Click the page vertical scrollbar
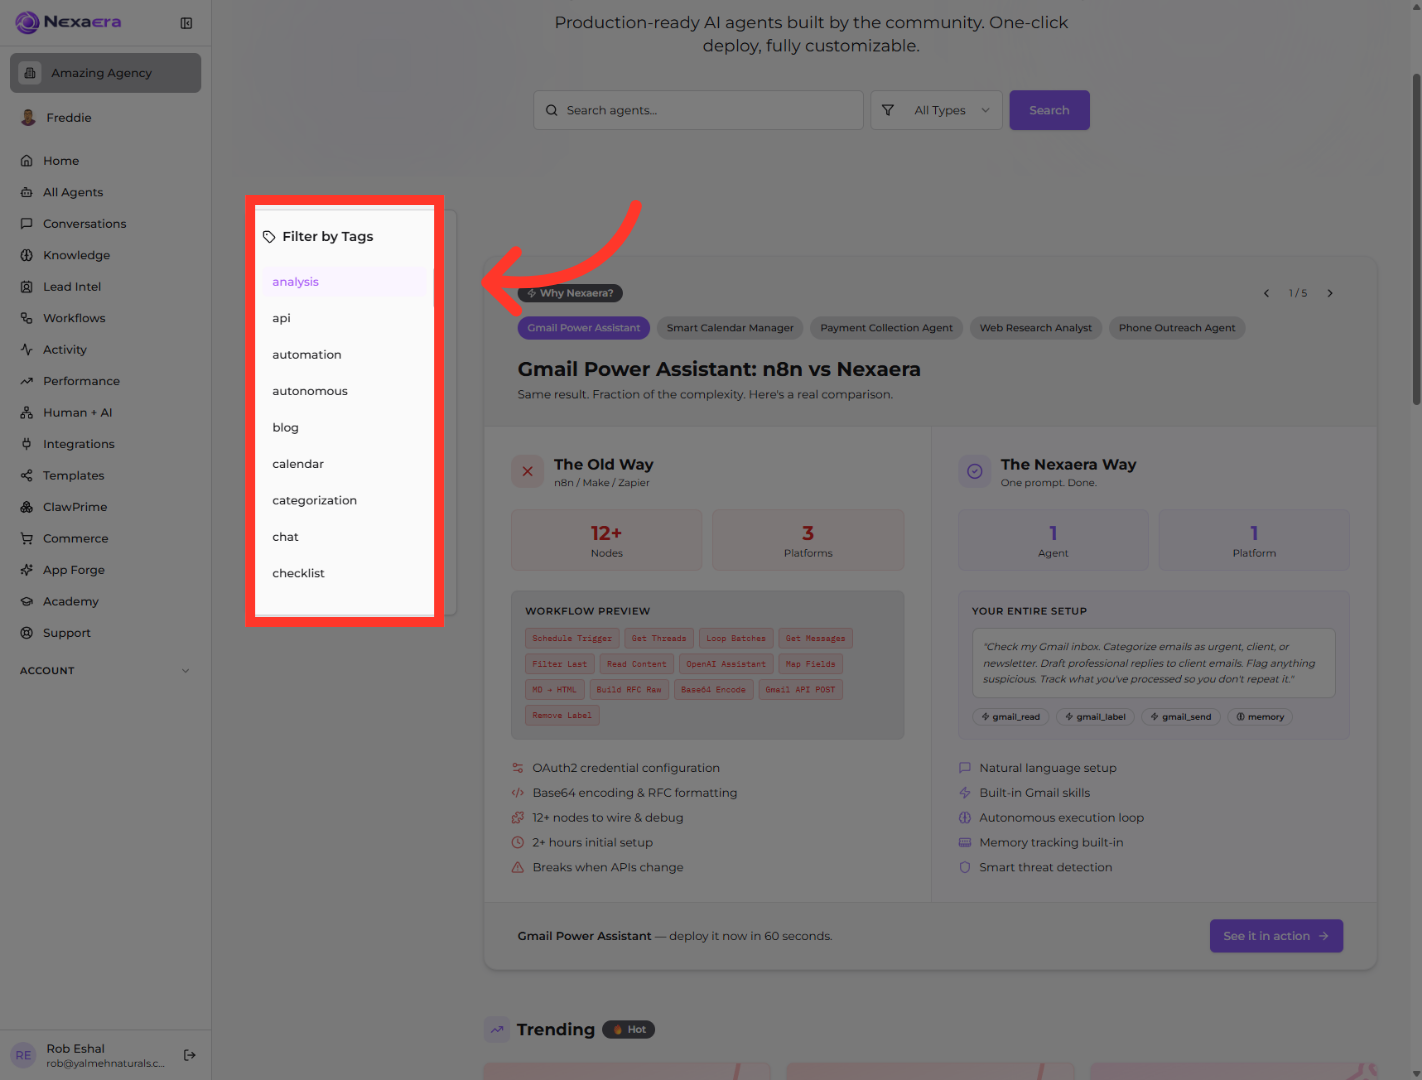Image resolution: width=1422 pixels, height=1080 pixels. coord(1416,240)
